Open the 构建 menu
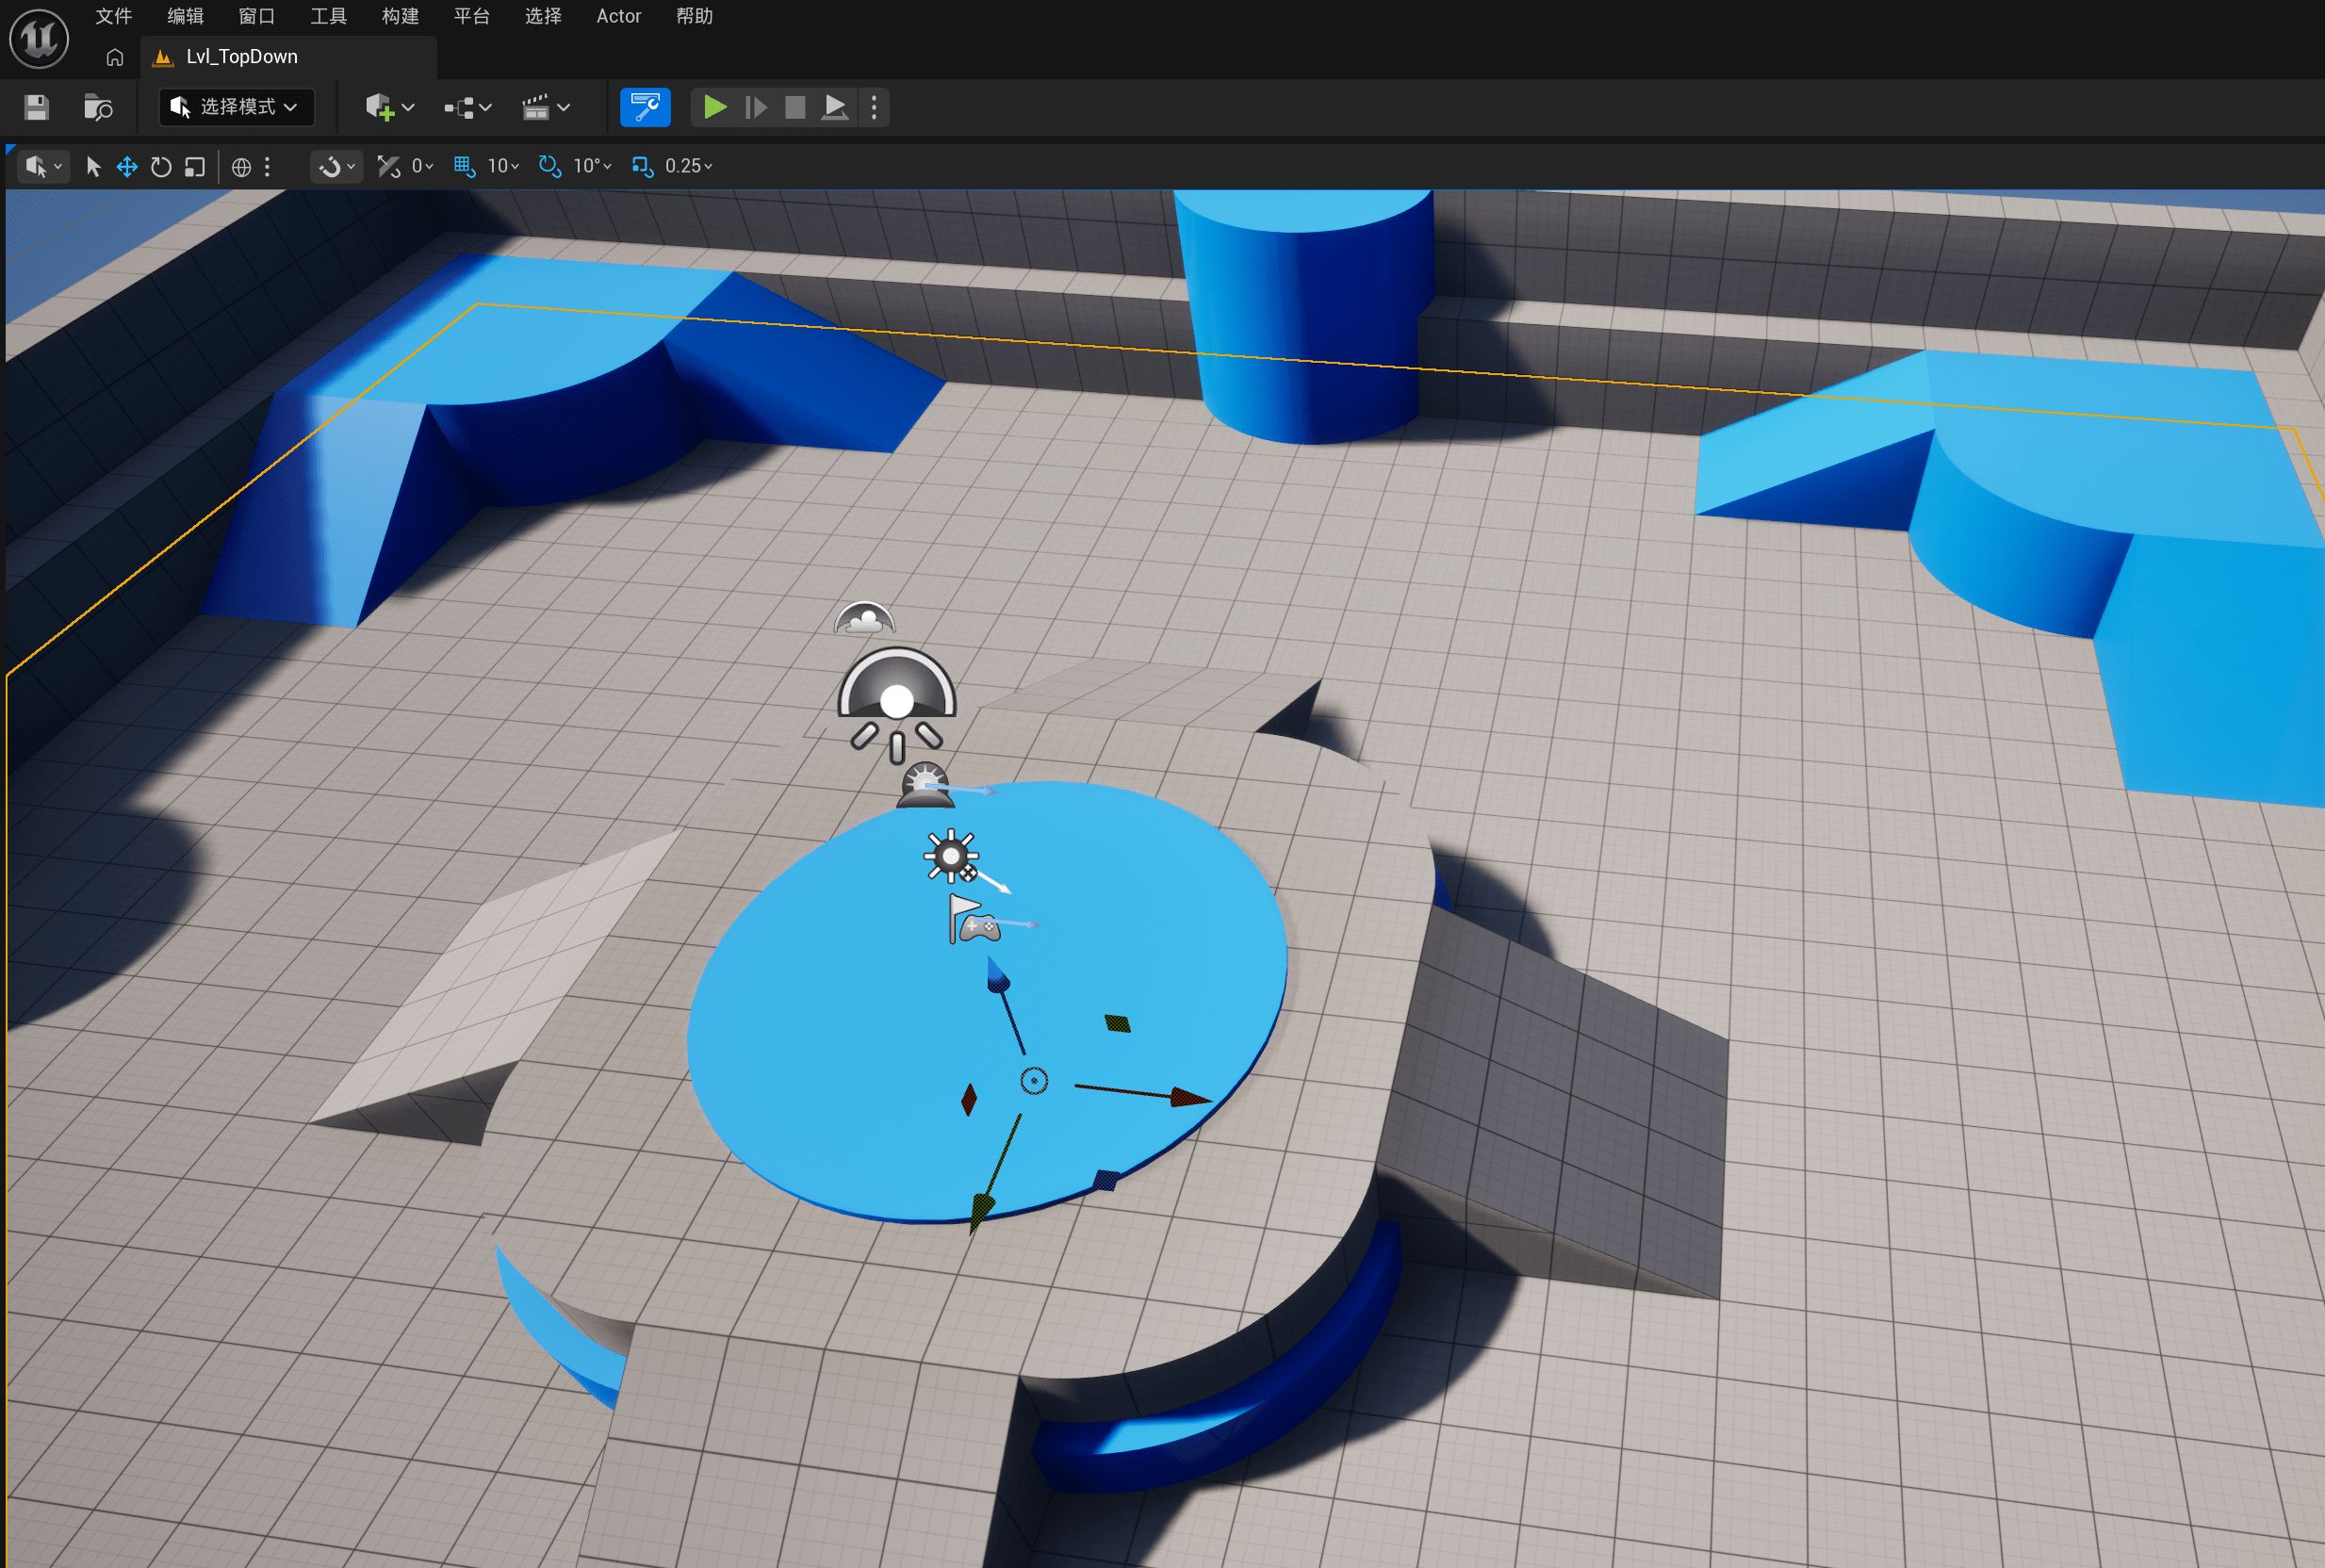 (x=400, y=16)
